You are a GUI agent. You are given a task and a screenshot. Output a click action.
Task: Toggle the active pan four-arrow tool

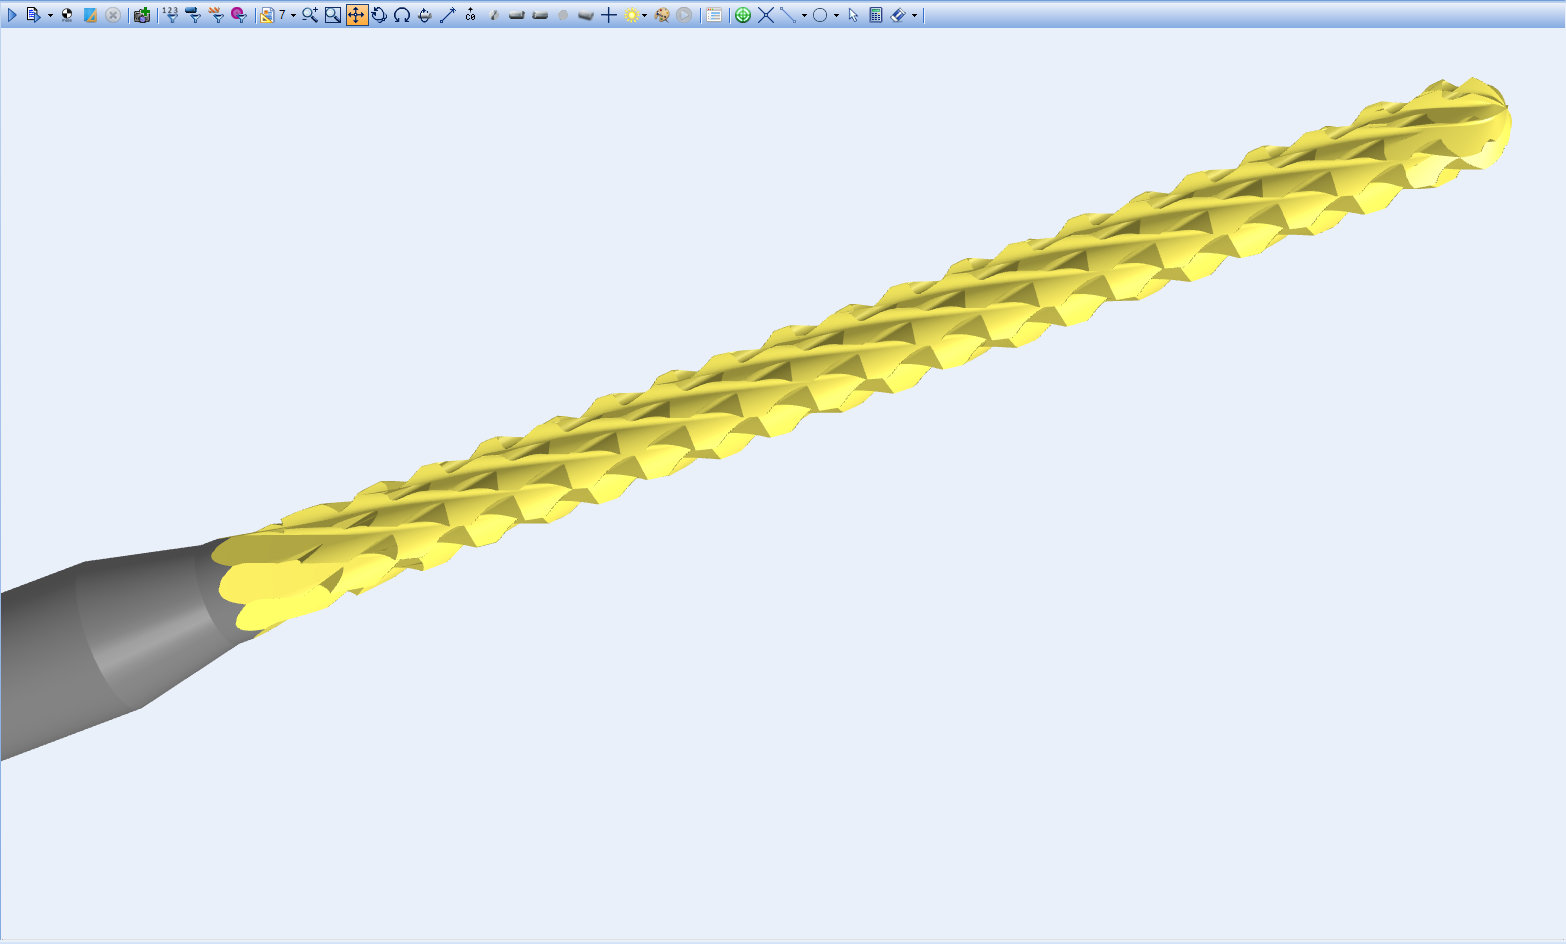point(357,15)
